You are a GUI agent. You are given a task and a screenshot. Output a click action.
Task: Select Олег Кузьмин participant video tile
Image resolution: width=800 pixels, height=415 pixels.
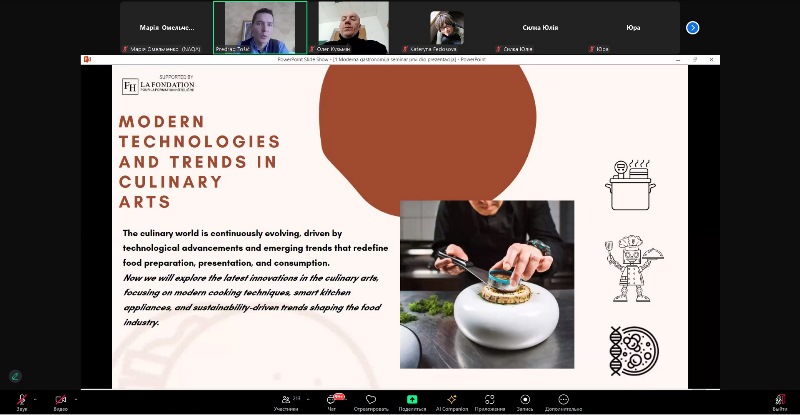[354, 28]
